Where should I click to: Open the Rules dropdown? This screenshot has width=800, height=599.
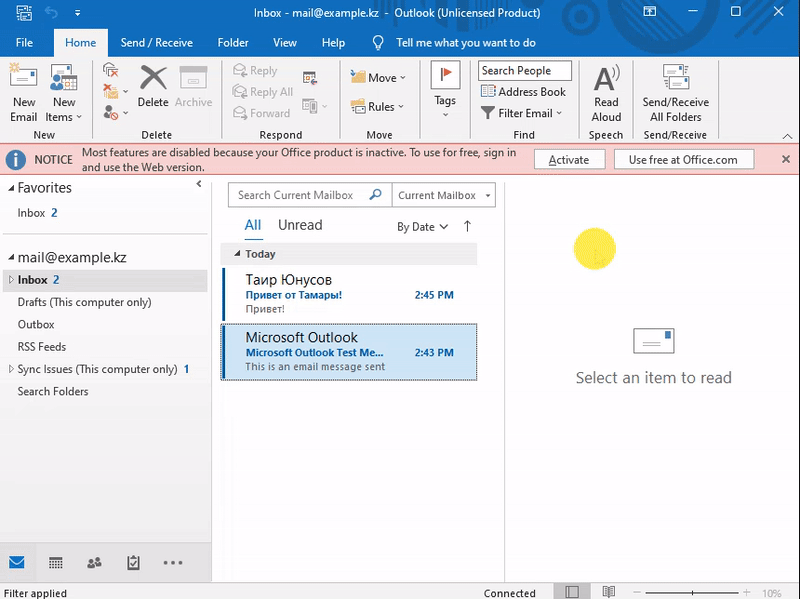point(377,107)
